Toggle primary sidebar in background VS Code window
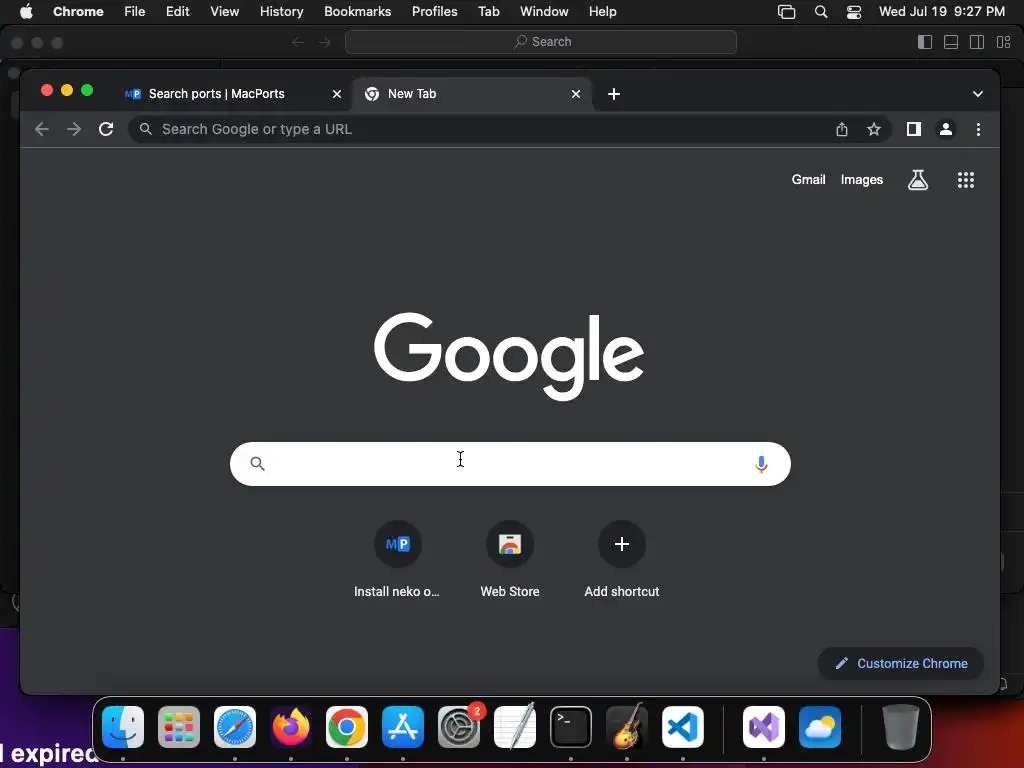 [x=925, y=42]
